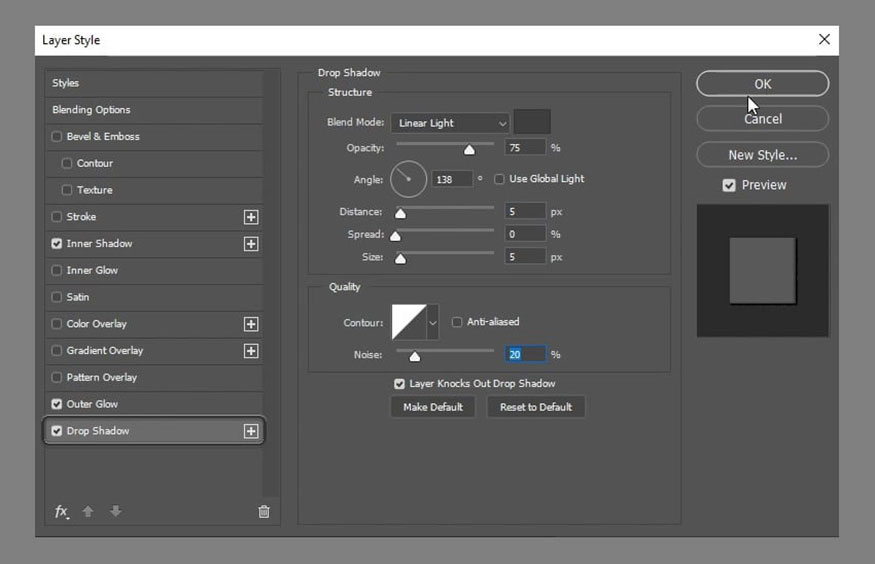The width and height of the screenshot is (875, 564).
Task: Select the Pattern Overlay effect label
Action: click(x=102, y=377)
